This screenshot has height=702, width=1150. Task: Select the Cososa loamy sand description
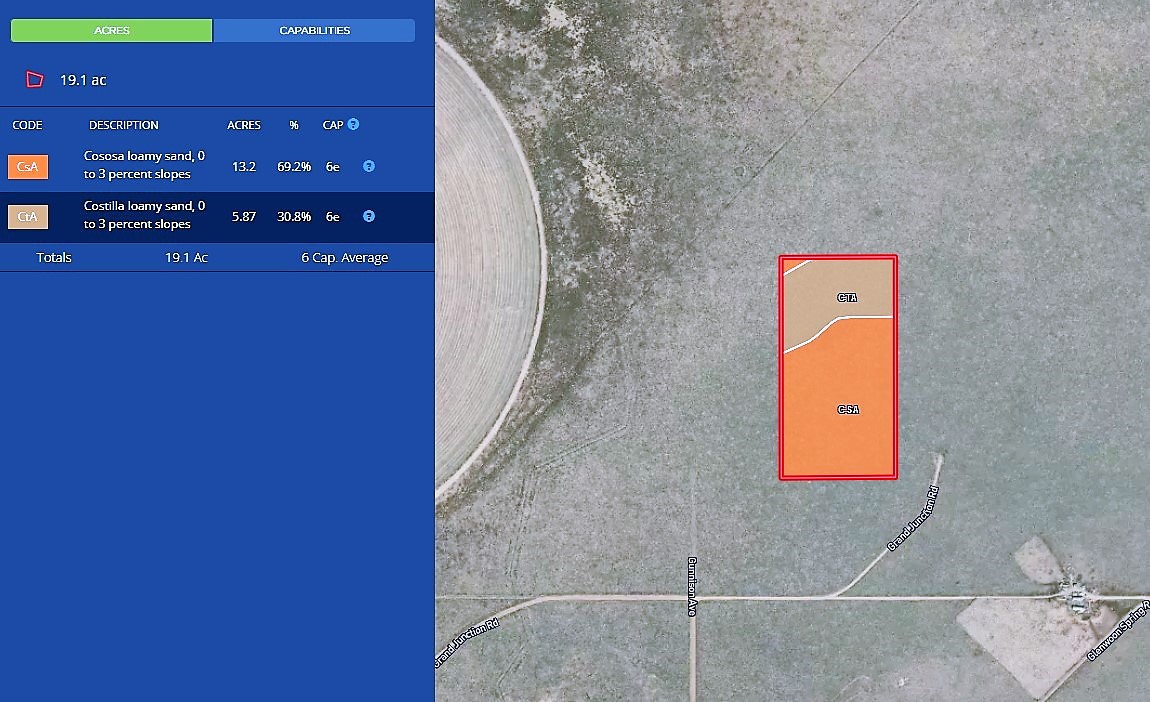coord(144,165)
